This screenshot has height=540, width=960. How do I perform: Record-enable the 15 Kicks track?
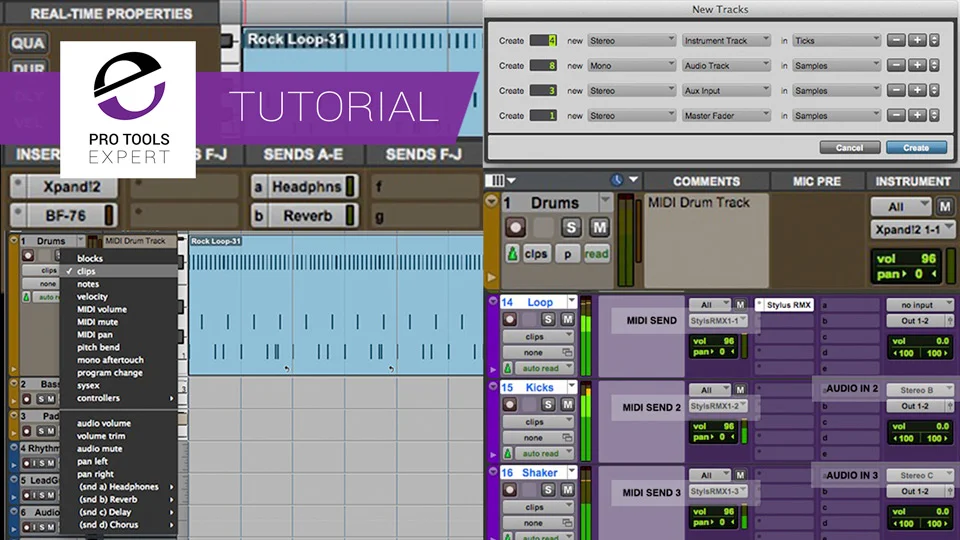(x=509, y=404)
